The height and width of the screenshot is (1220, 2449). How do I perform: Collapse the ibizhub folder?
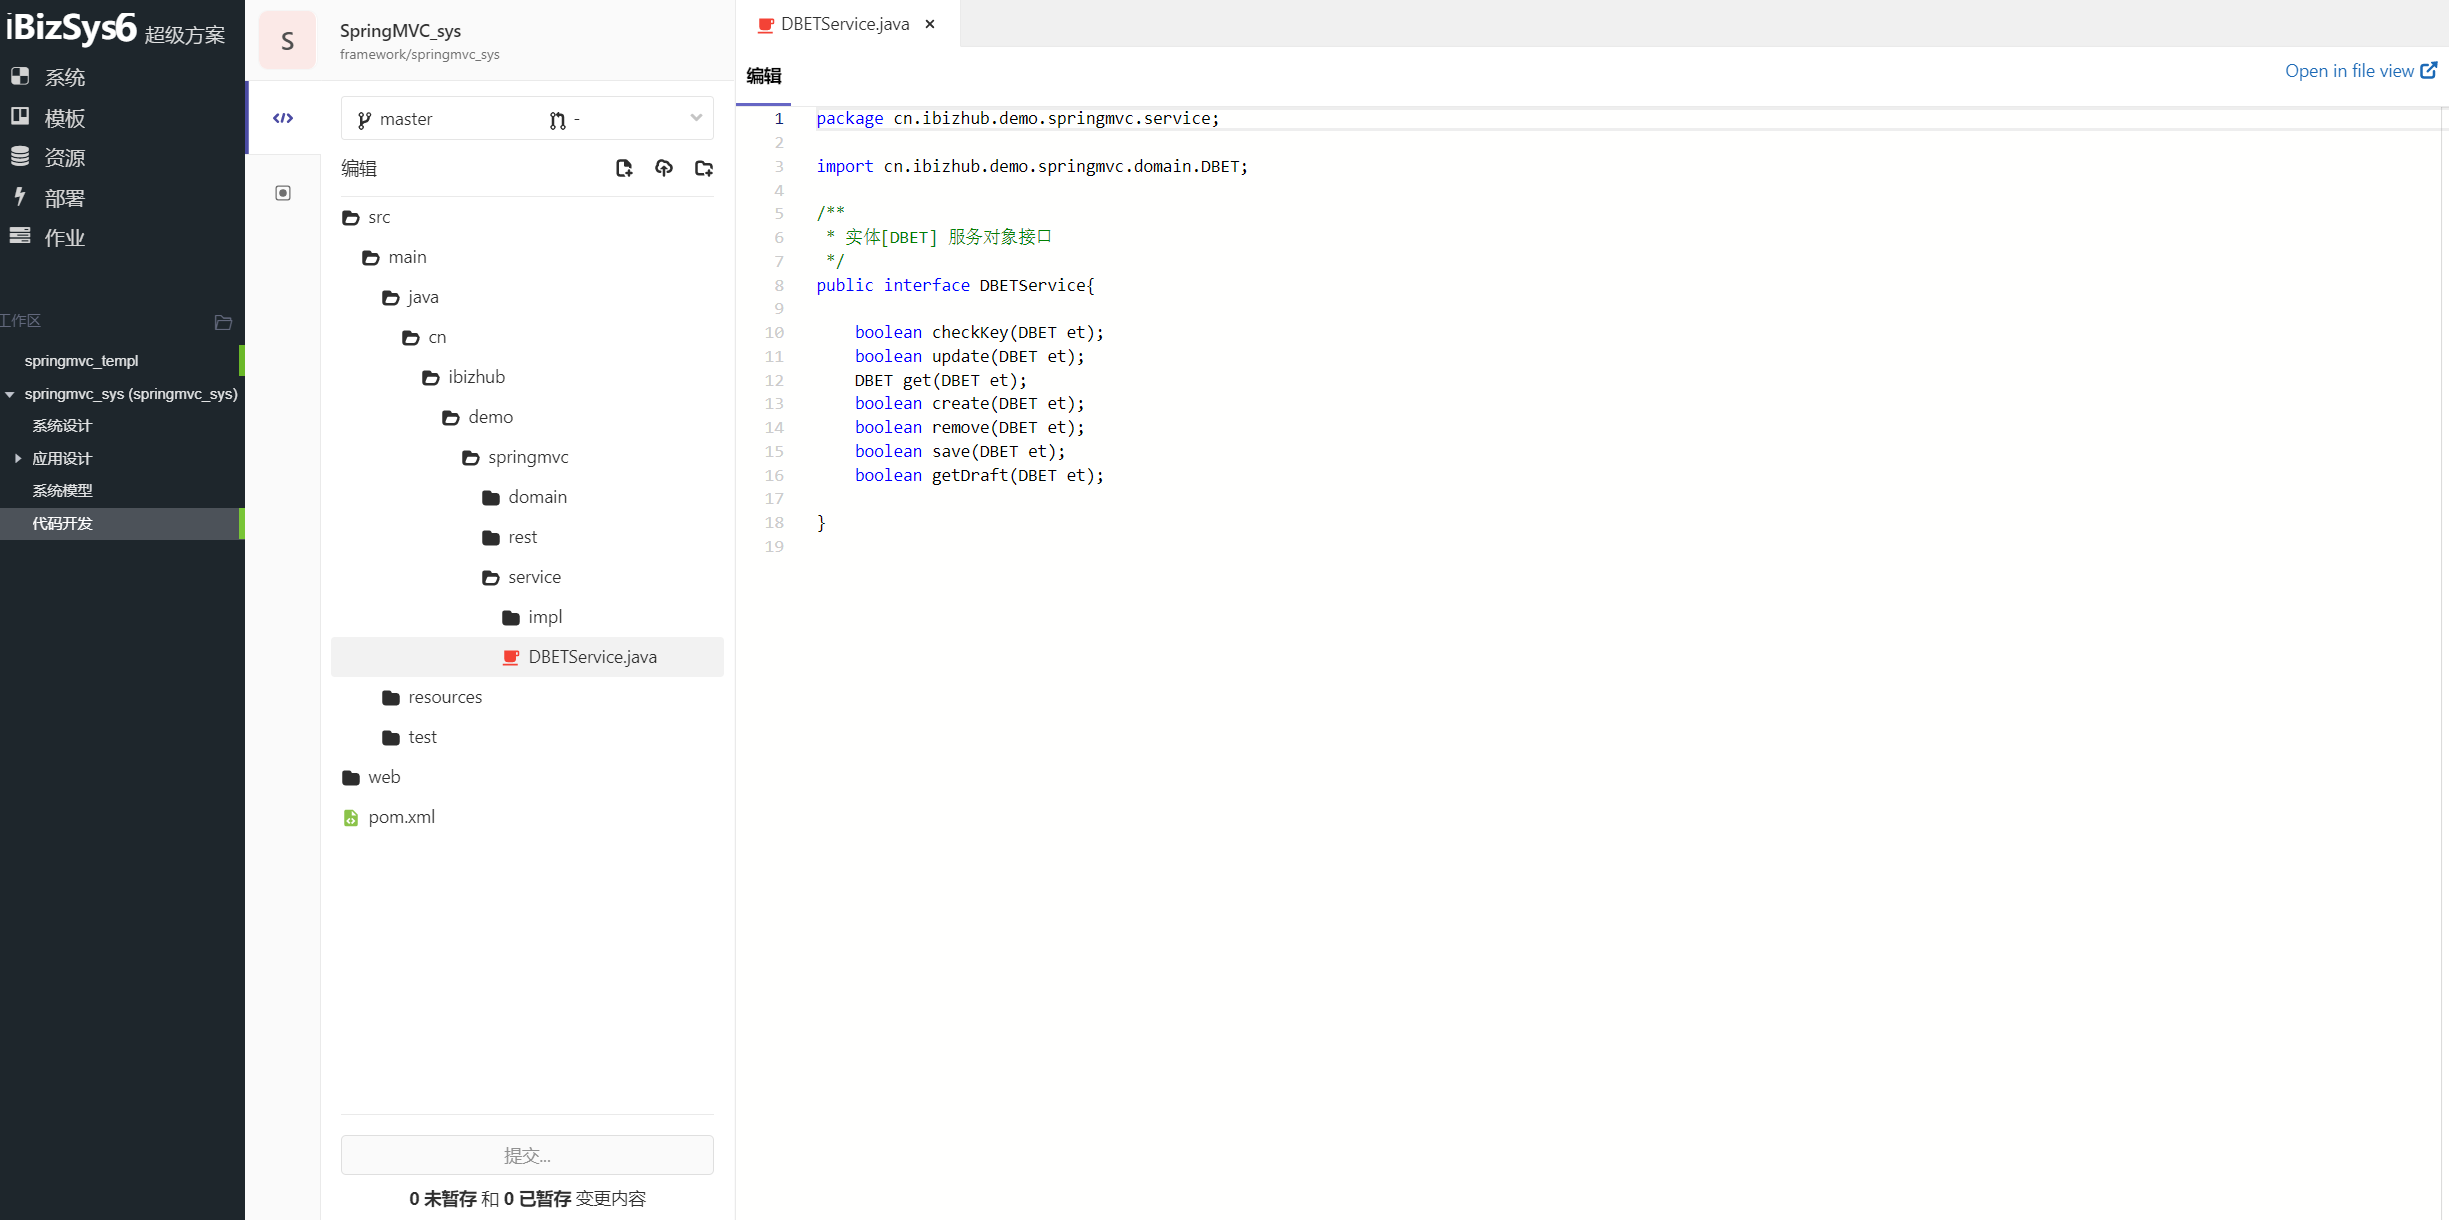pos(431,378)
